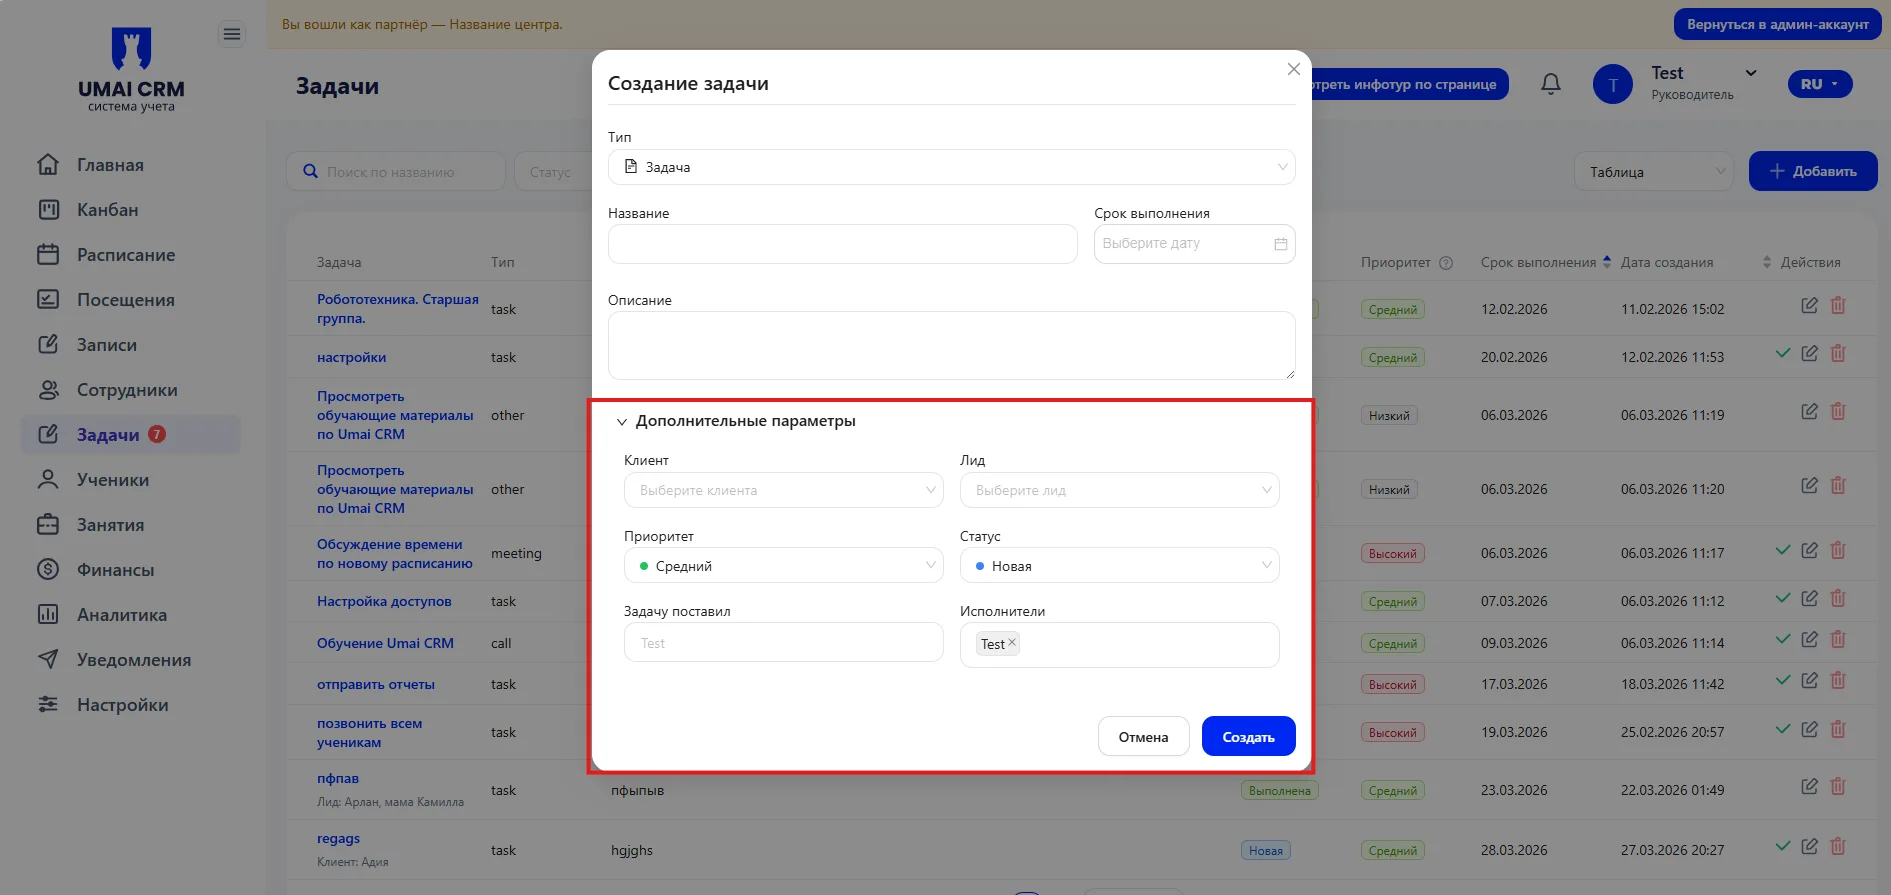
Task: Open the Лид selection dropdown
Action: pos(1119,490)
